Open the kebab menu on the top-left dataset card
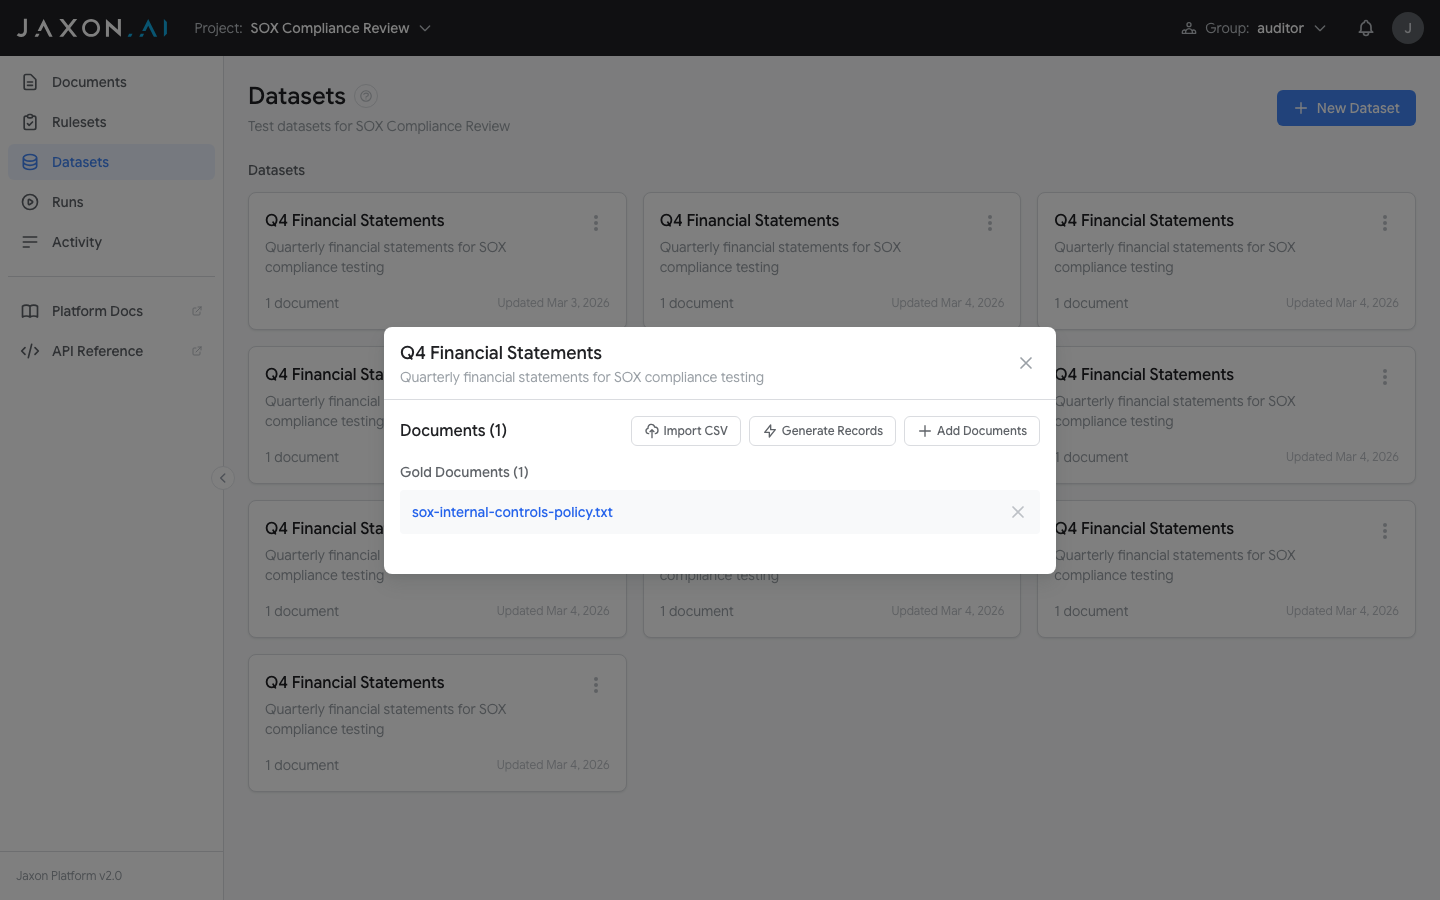The width and height of the screenshot is (1440, 900). click(596, 222)
